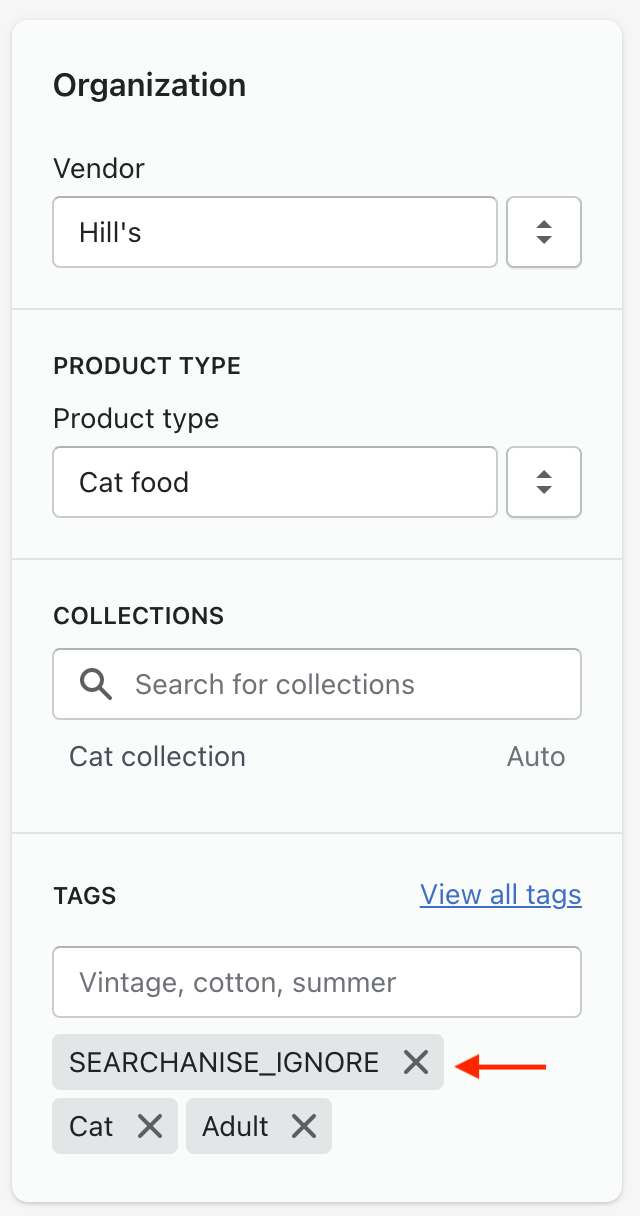Viewport: 640px width, 1216px height.
Task: Open the Vendor dropdown selector
Action: click(x=544, y=232)
